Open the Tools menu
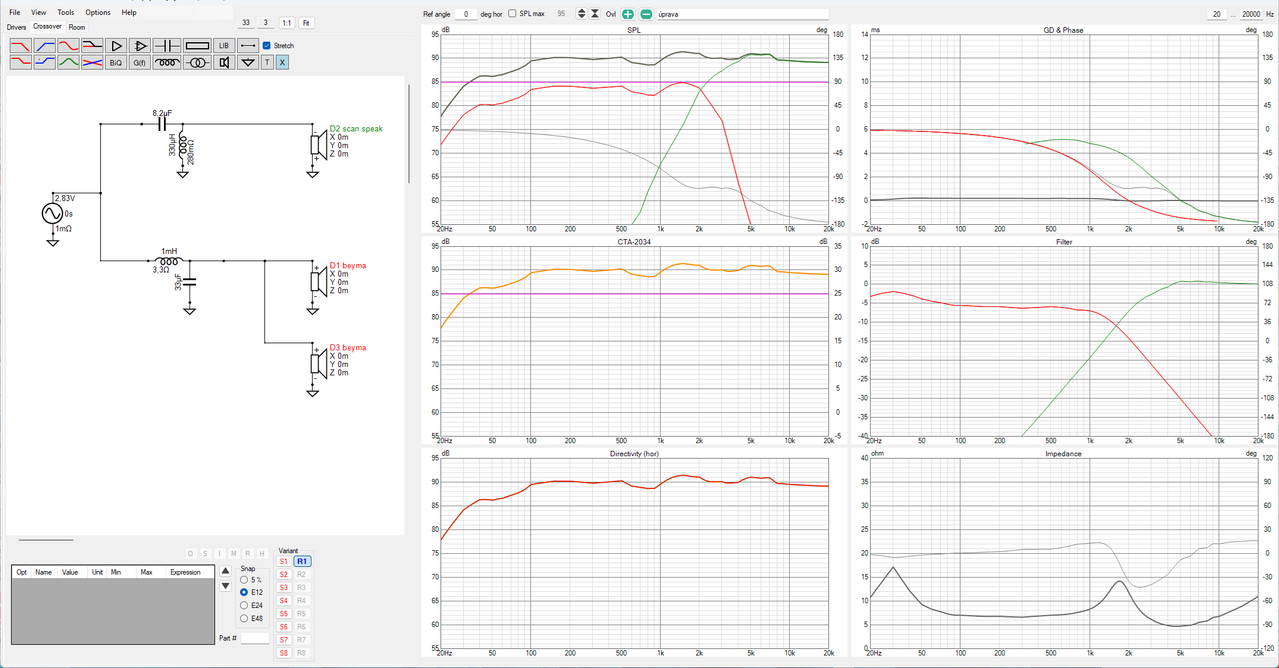 pyautogui.click(x=66, y=12)
